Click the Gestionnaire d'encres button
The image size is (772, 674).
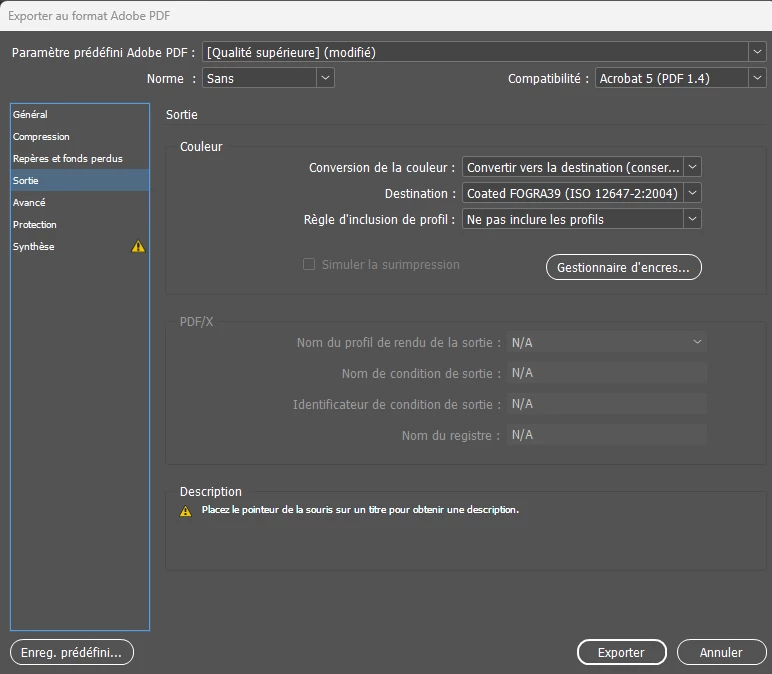tap(623, 267)
